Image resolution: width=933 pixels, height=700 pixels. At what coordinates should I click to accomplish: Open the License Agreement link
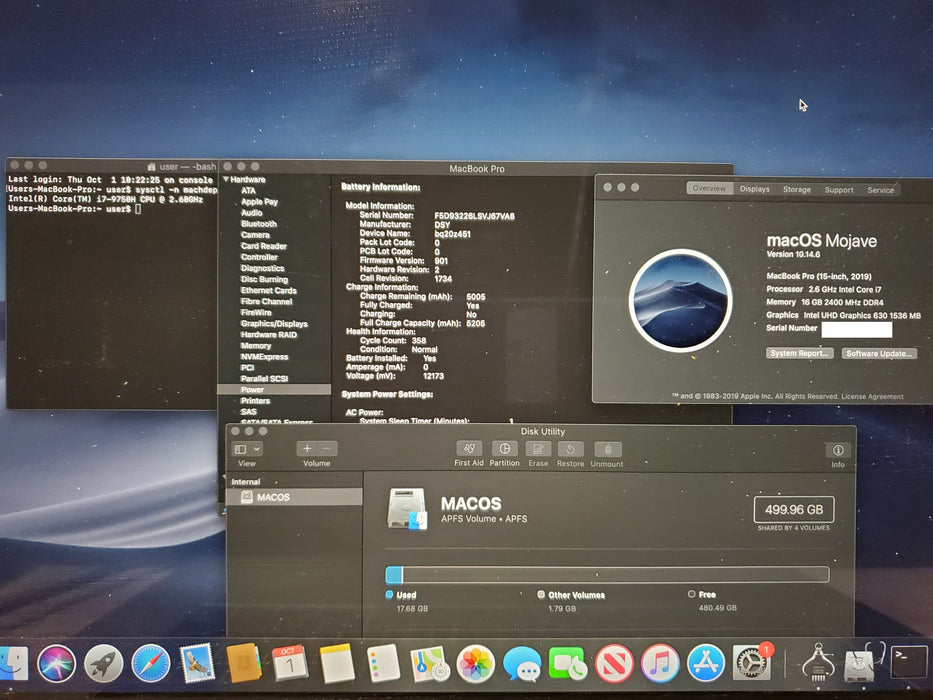[x=872, y=396]
